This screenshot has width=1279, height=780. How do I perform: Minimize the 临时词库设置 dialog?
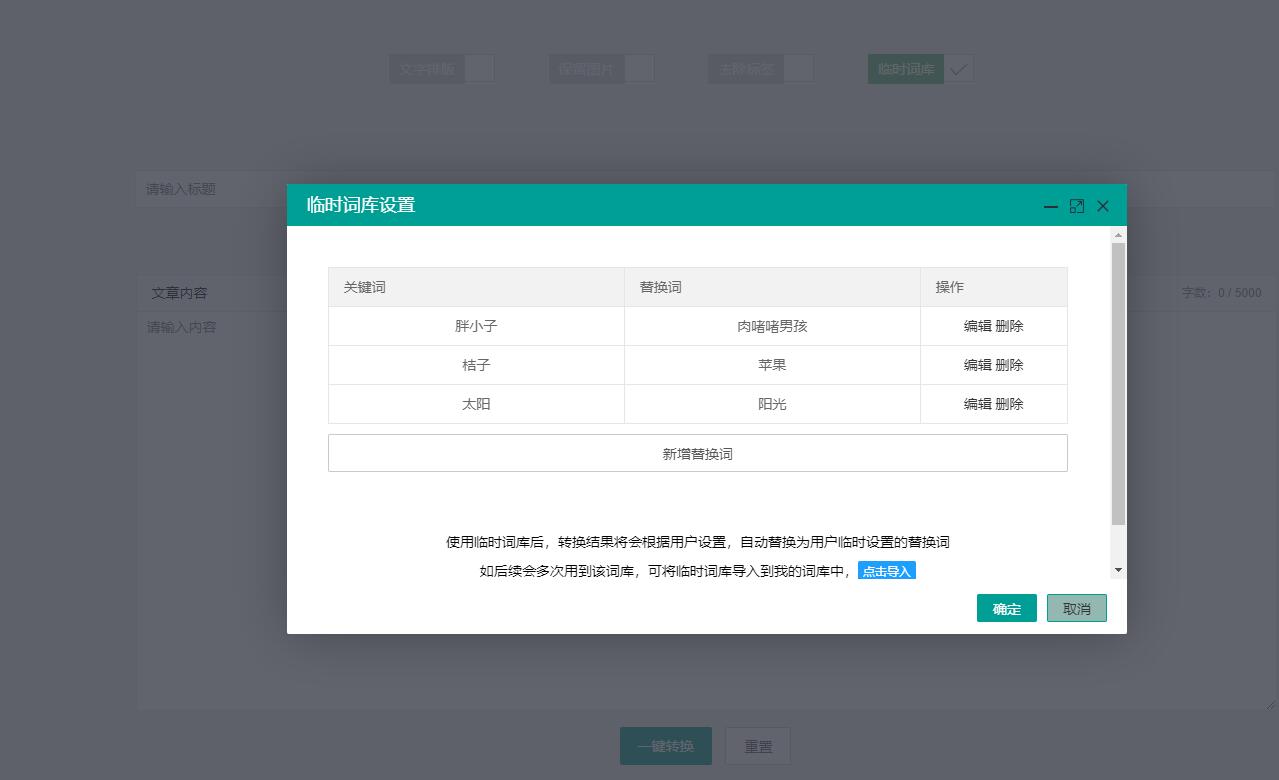click(x=1051, y=206)
